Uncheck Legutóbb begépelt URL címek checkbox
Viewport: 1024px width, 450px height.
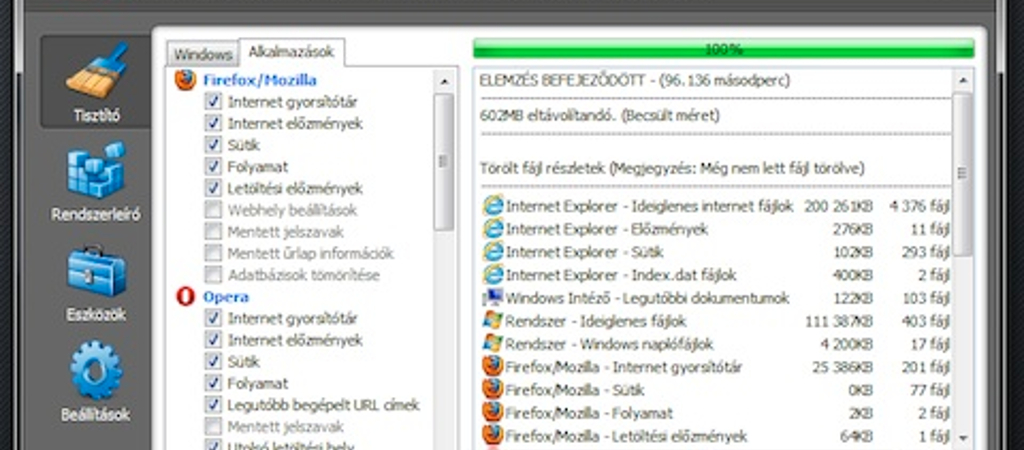213,405
